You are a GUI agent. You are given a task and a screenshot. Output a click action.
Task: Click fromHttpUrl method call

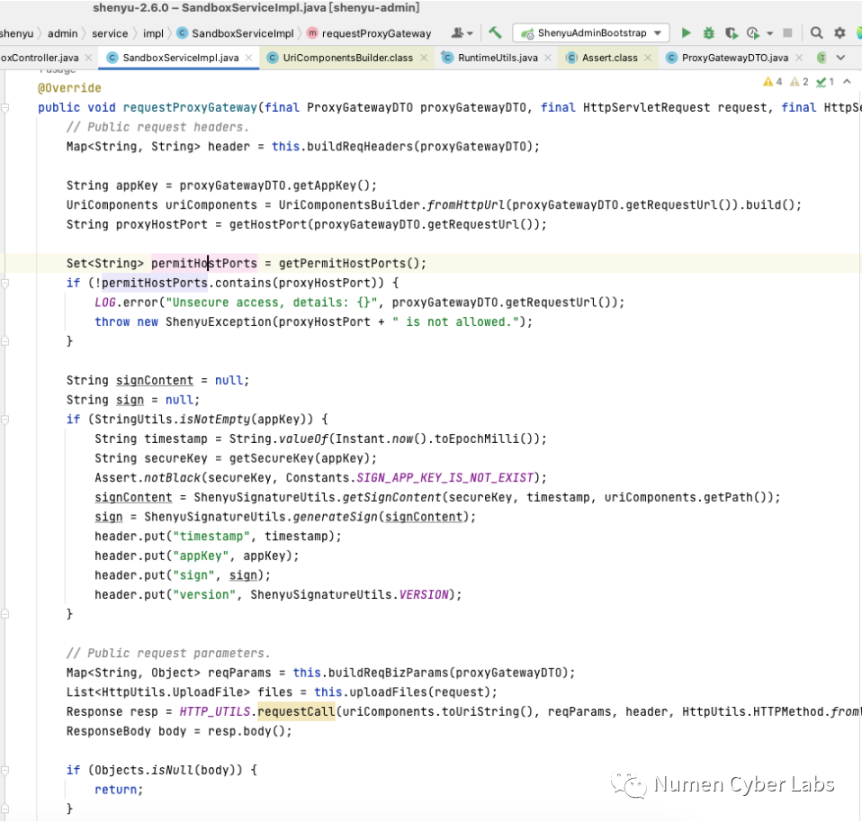[466, 205]
